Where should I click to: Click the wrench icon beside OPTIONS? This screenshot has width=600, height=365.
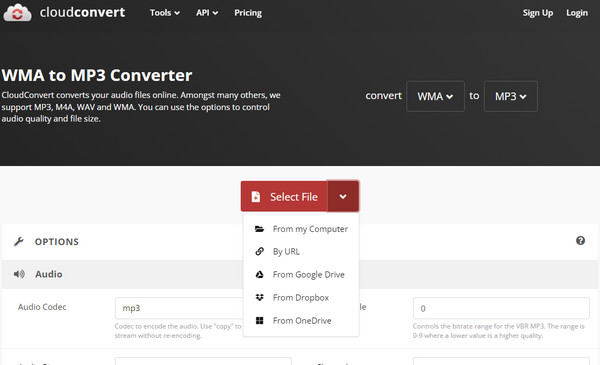click(x=18, y=241)
